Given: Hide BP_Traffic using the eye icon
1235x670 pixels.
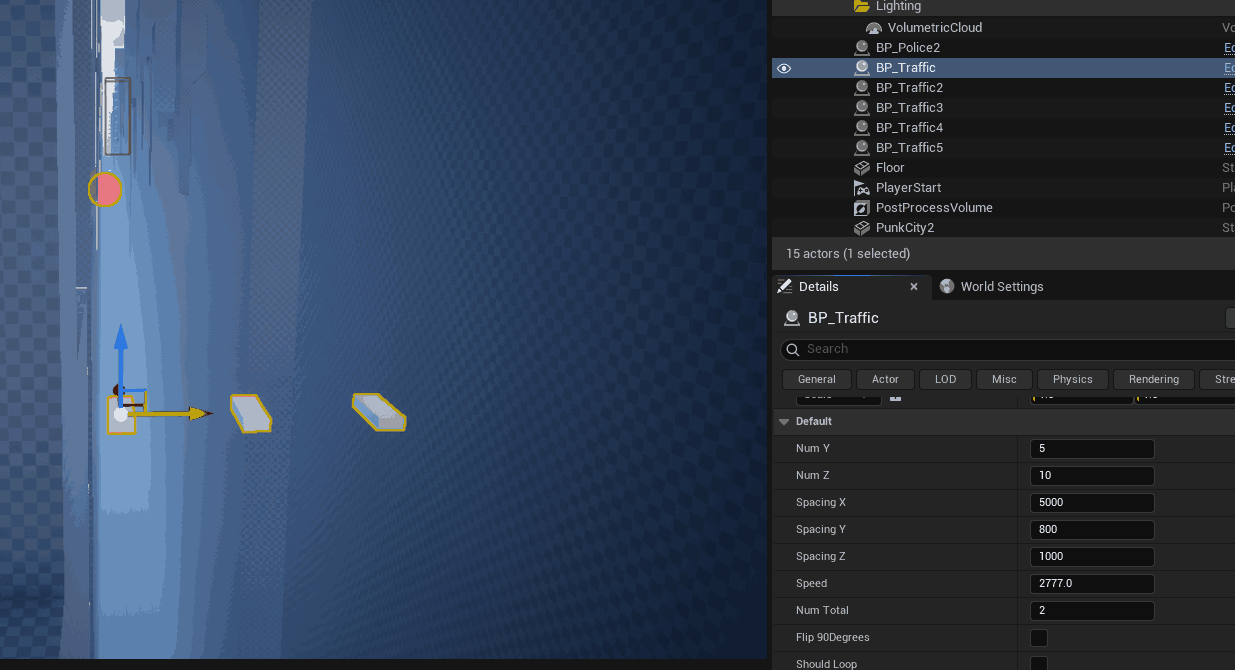Looking at the screenshot, I should pos(784,68).
